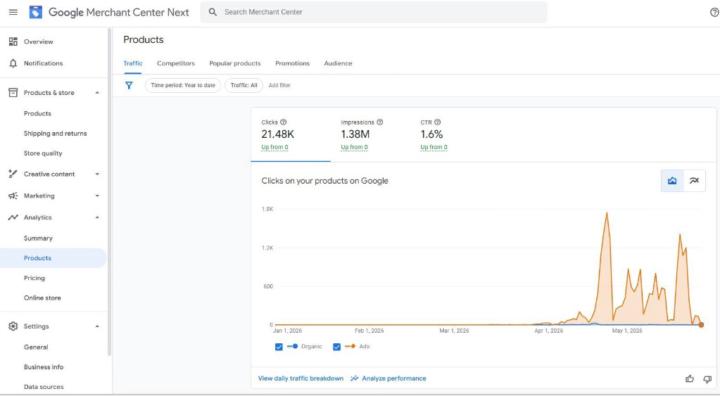This screenshot has width=720, height=396.
Task: Click the Creative content icon
Action: coord(13,174)
